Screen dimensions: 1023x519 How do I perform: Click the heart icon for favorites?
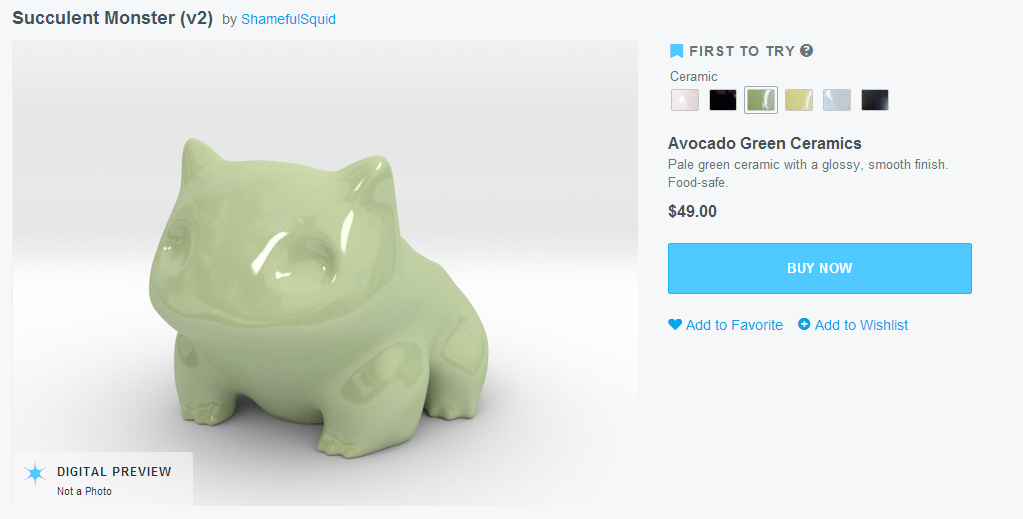[x=675, y=324]
